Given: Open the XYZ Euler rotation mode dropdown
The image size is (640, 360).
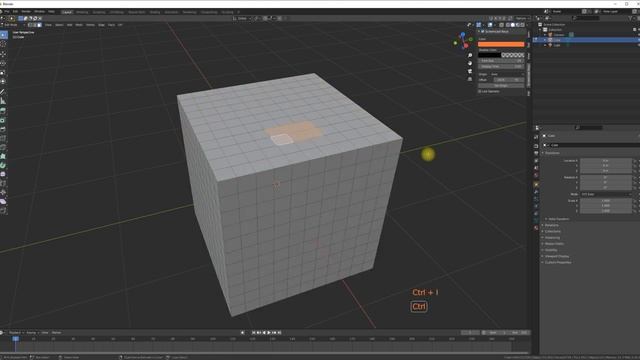Looking at the screenshot, I should 606,194.
